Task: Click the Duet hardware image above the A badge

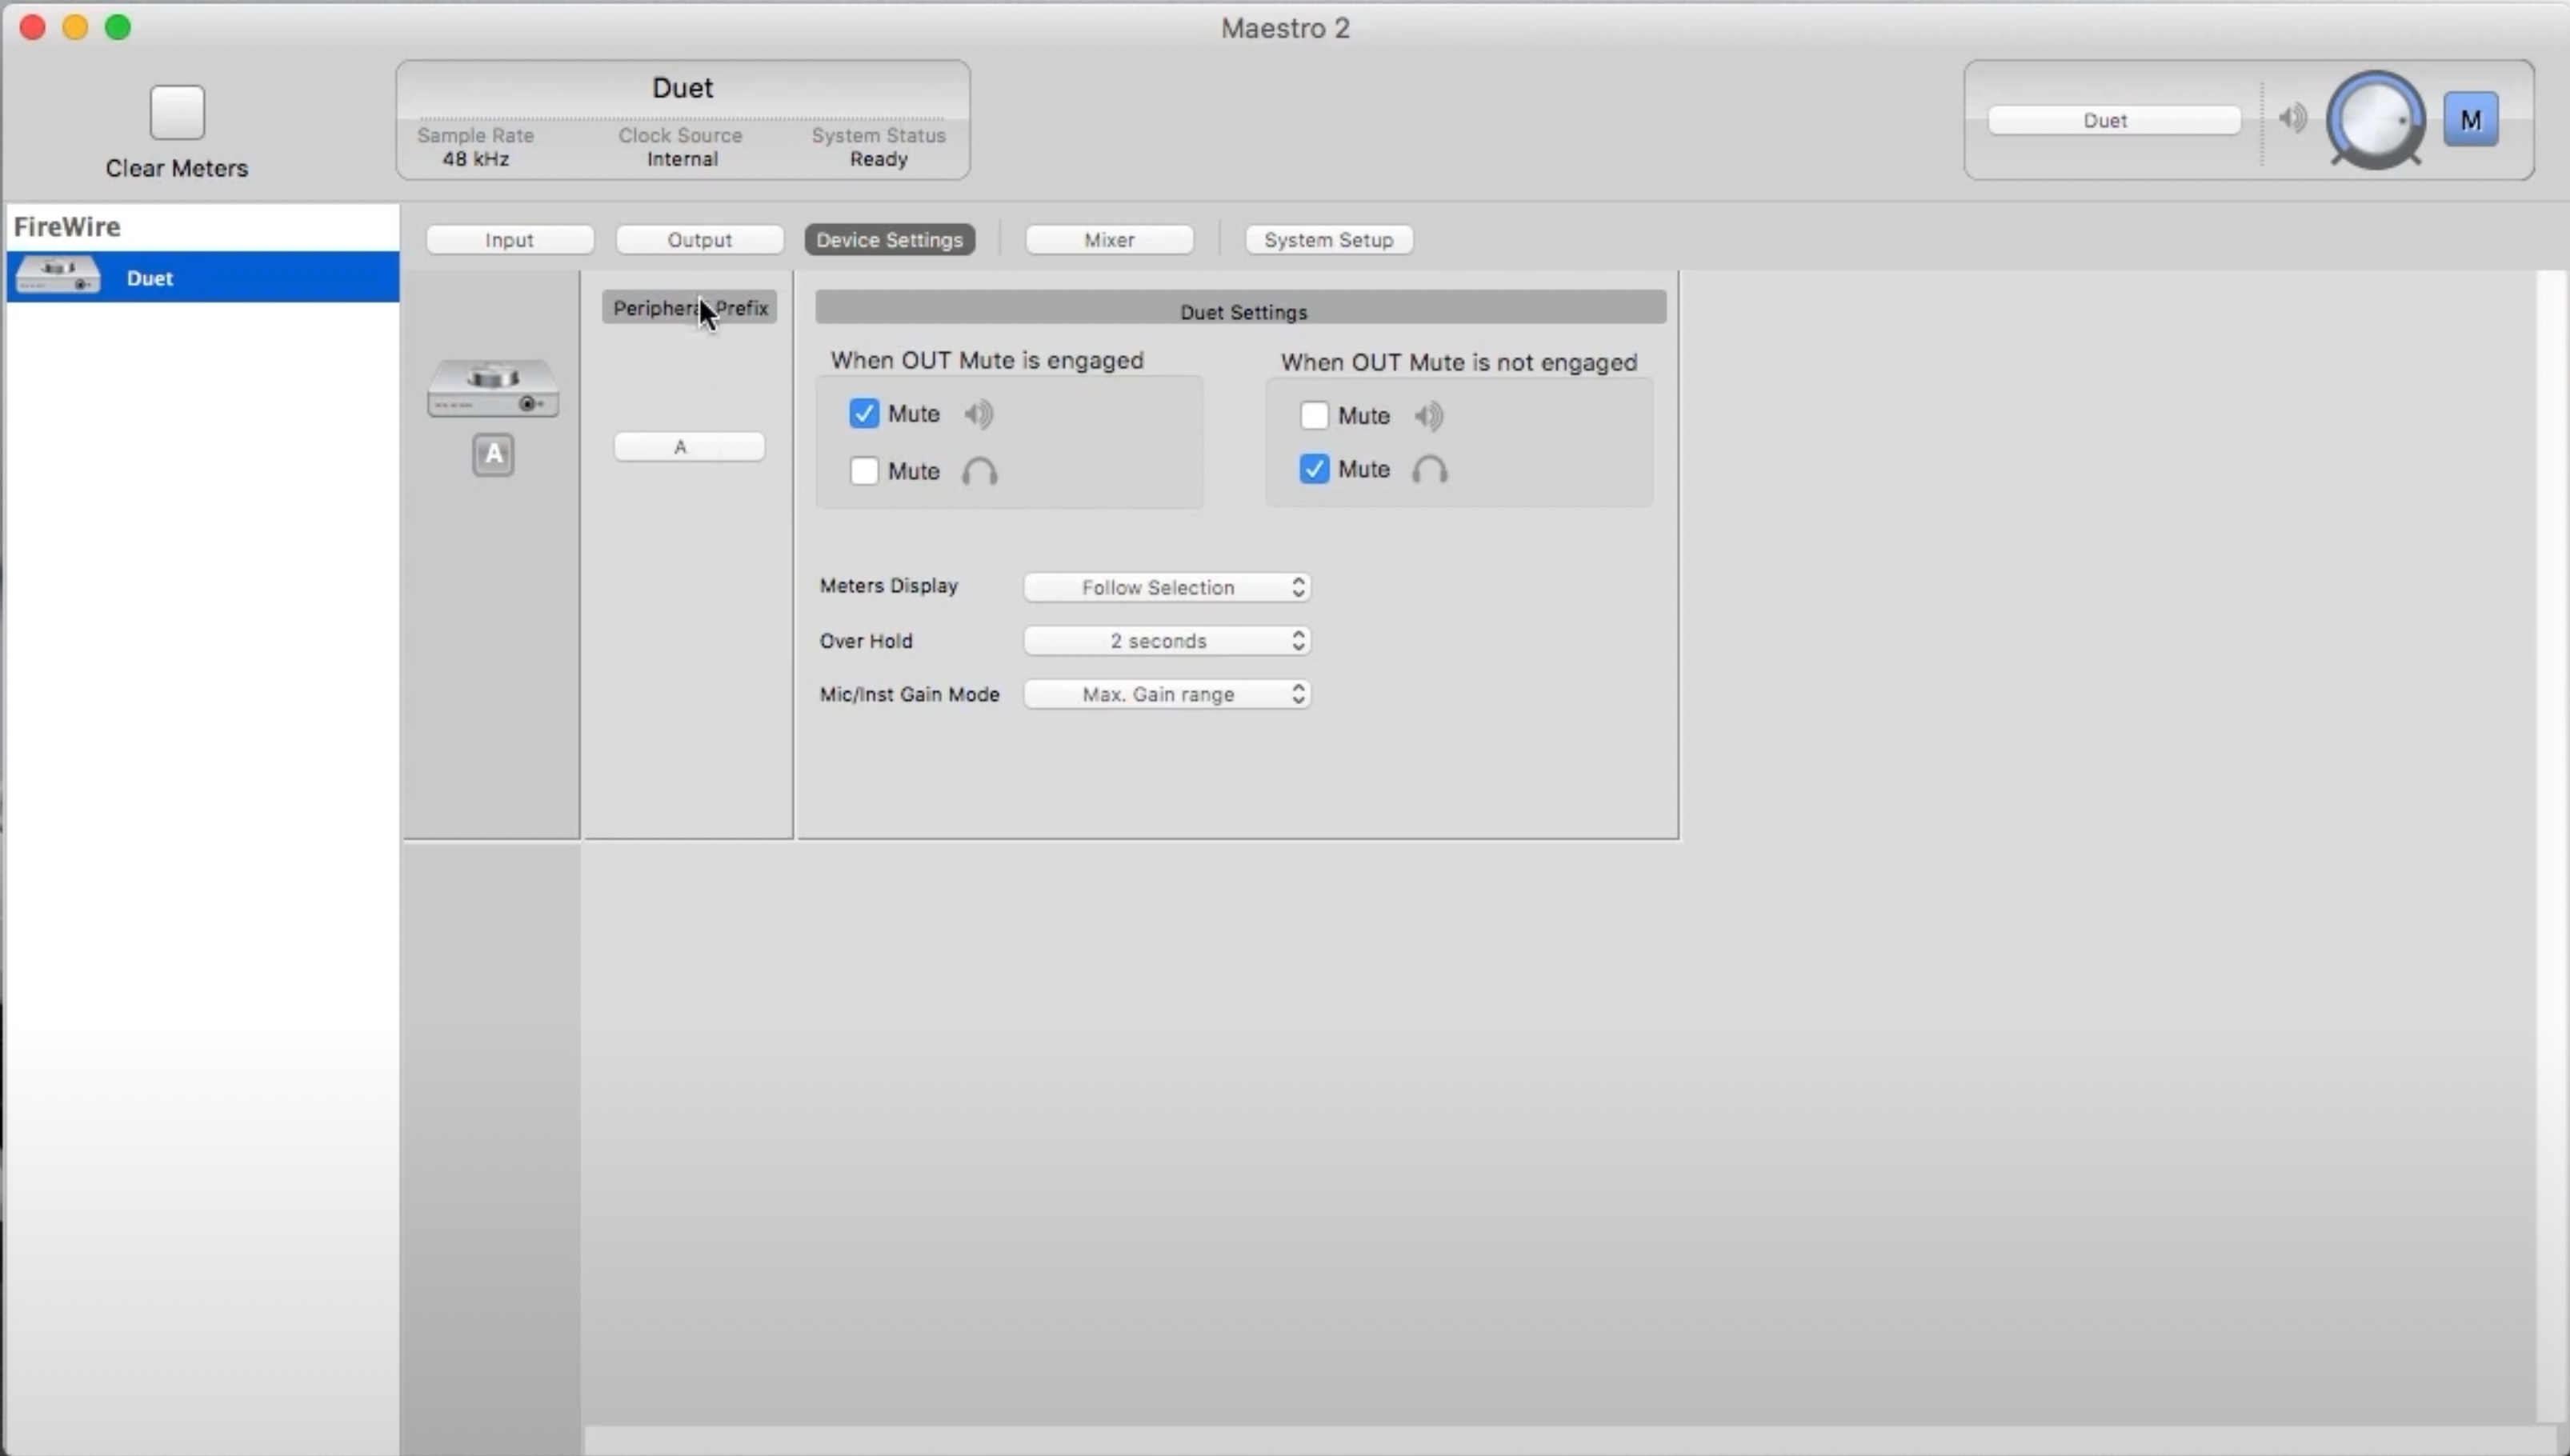Action: point(493,388)
